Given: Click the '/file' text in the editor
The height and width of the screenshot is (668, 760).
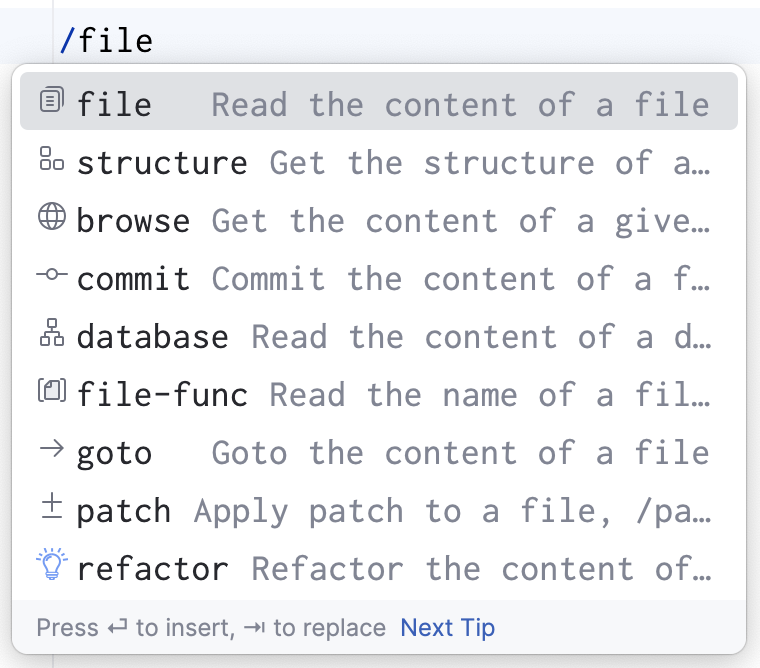Looking at the screenshot, I should click(107, 41).
